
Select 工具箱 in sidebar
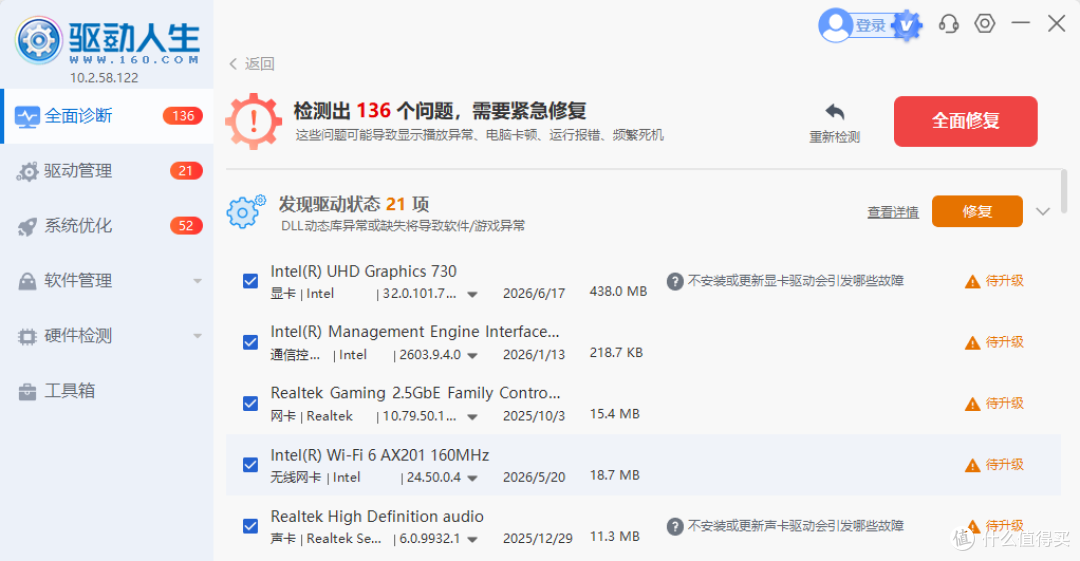107,391
